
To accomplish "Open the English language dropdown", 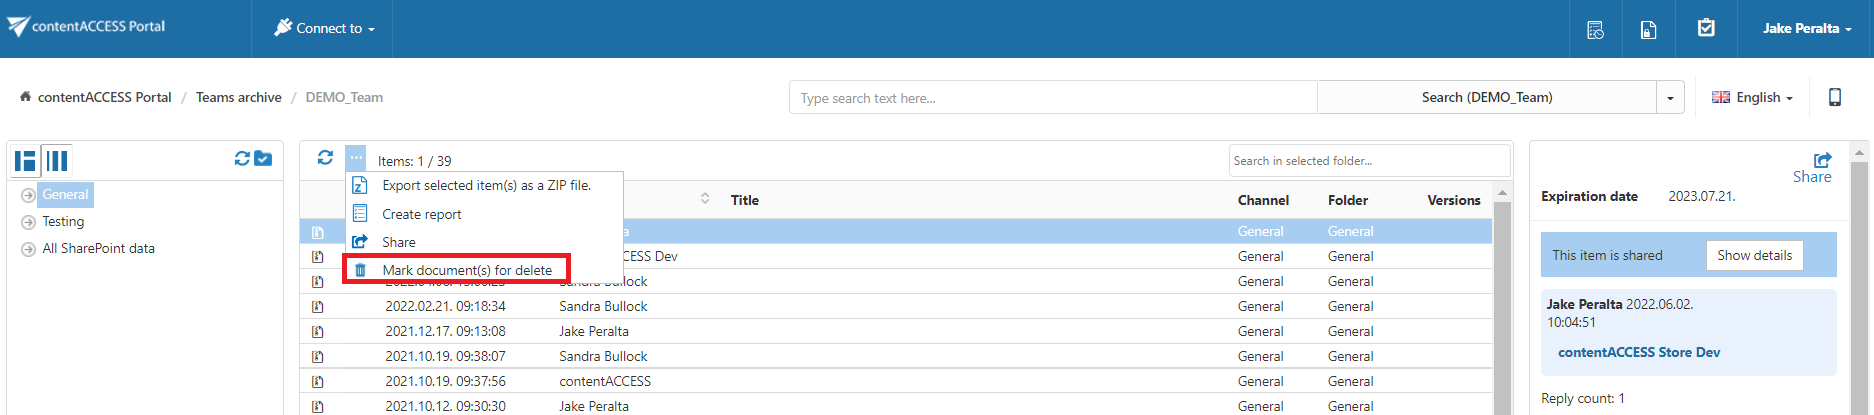I will click(x=1753, y=98).
